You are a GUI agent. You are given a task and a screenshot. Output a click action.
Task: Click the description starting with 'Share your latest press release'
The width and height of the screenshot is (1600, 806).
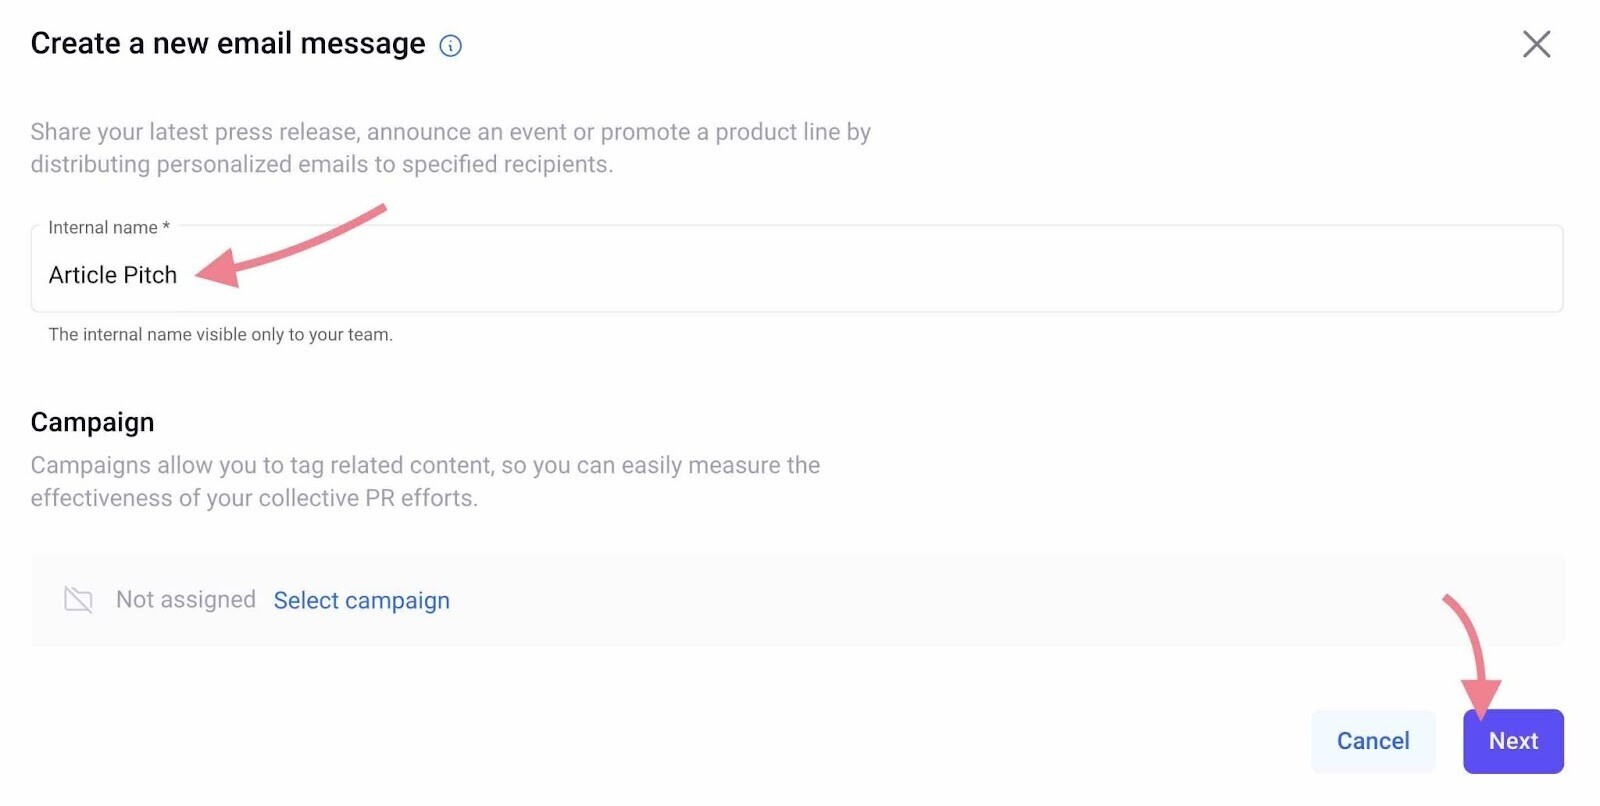coord(450,148)
